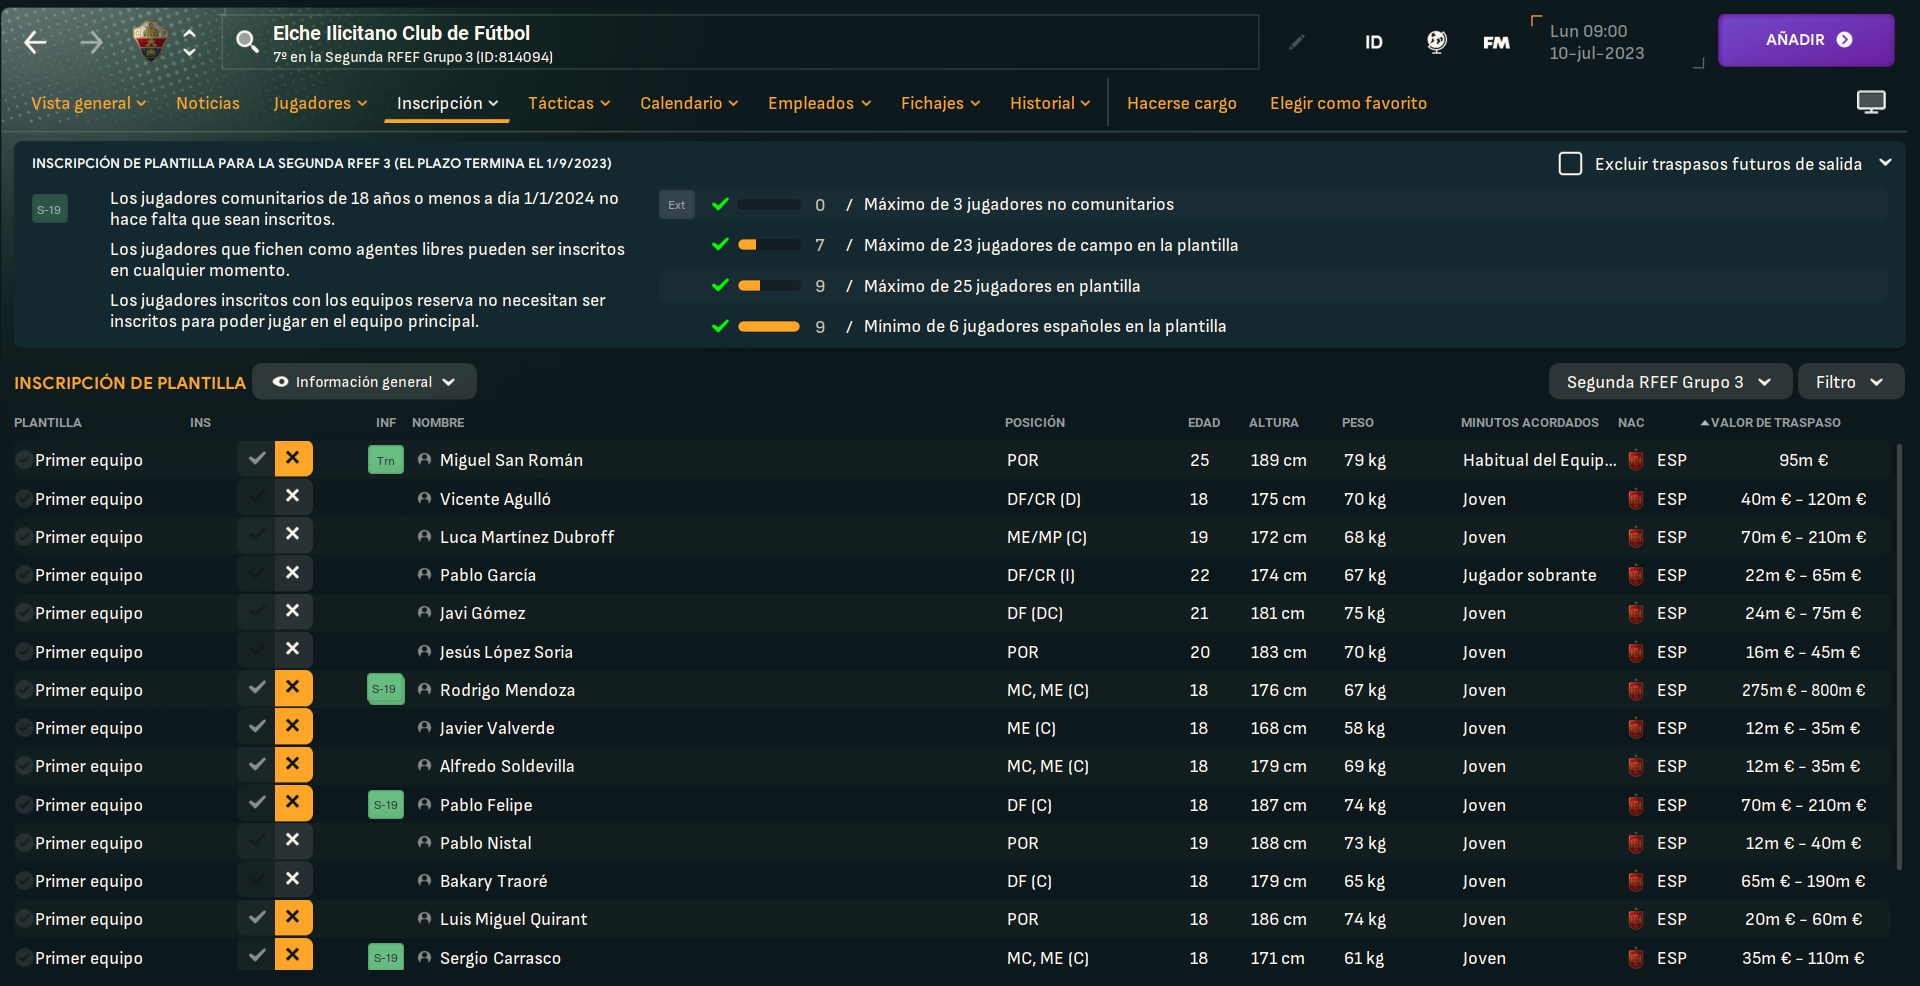
Task: Click the pencil edit icon
Action: click(1296, 42)
